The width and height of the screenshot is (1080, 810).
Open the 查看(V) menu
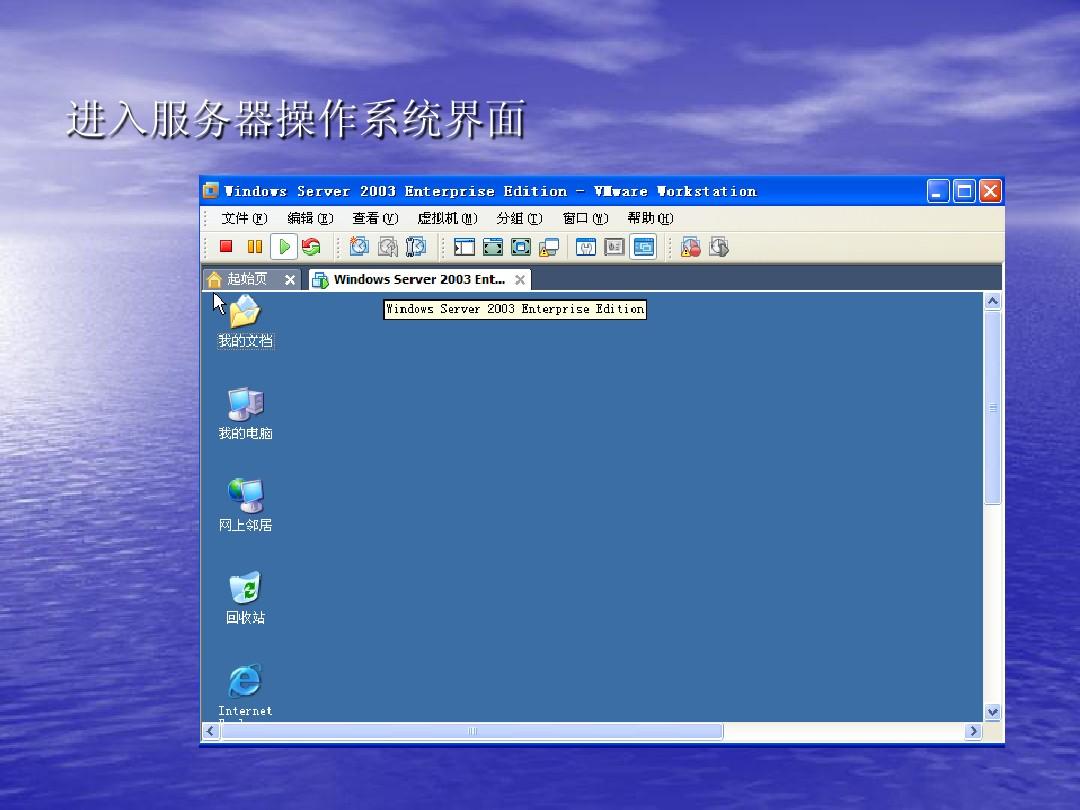(x=375, y=218)
